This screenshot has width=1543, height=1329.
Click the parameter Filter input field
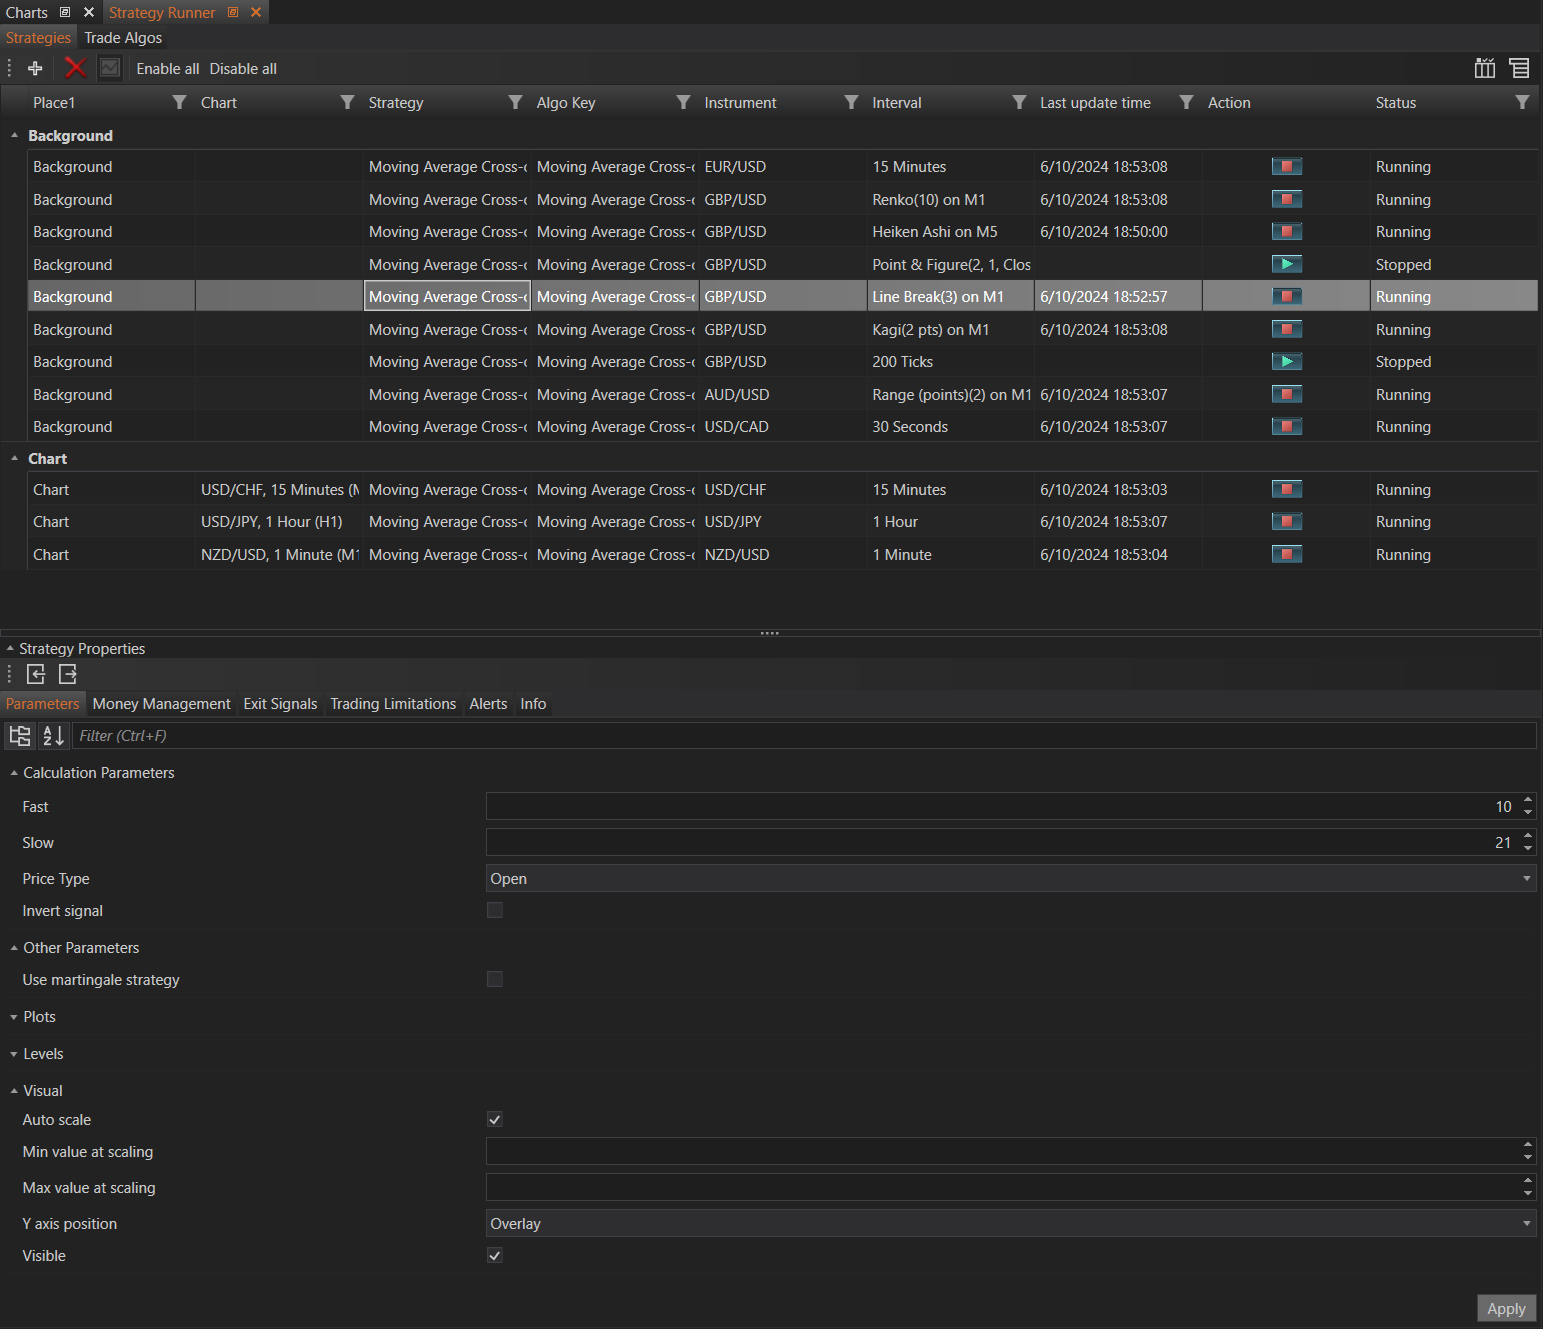pyautogui.click(x=800, y=736)
